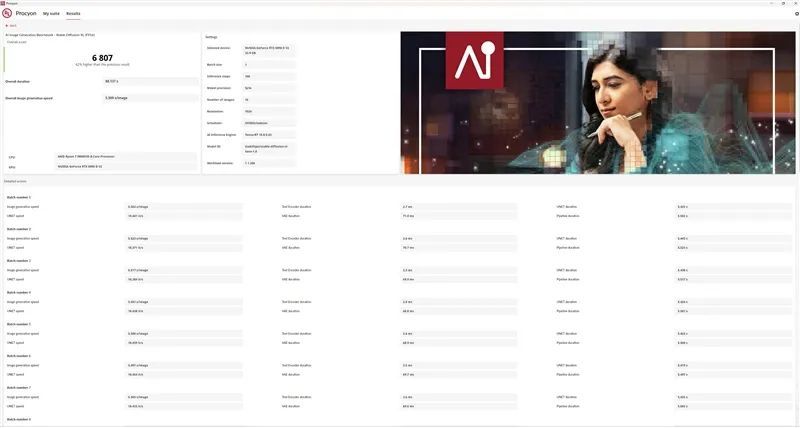This screenshot has width=800, height=428.
Task: Click Batch 4 VAE duration value
Action: [459, 311]
